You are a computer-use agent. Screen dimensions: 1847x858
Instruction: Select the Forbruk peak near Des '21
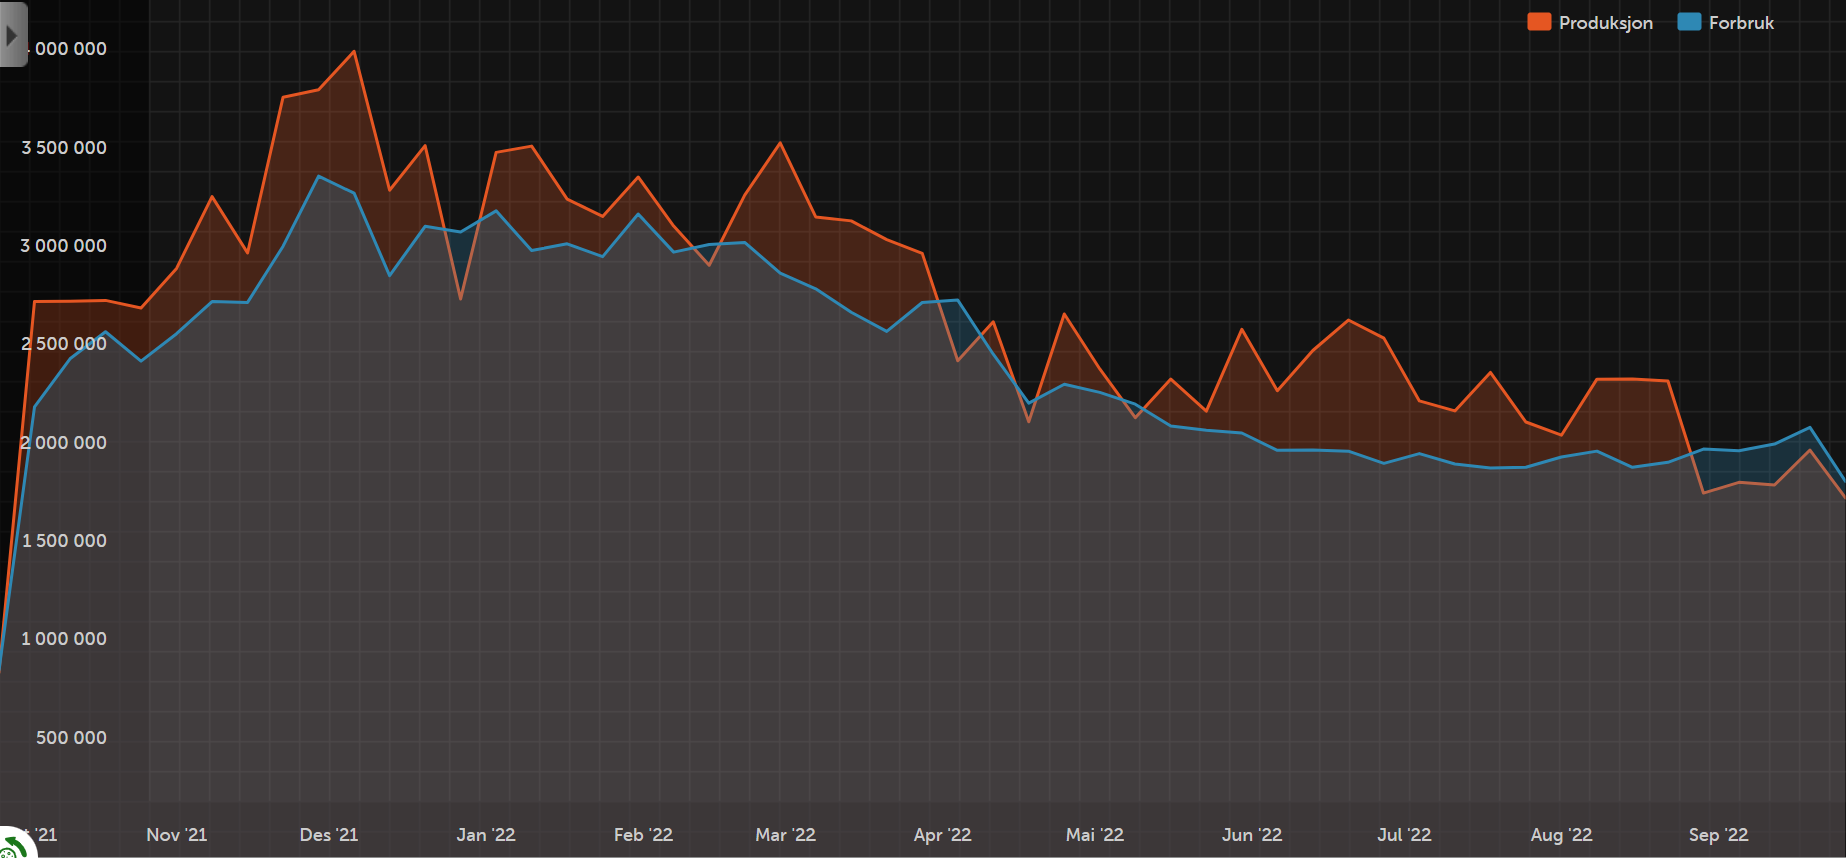point(319,177)
